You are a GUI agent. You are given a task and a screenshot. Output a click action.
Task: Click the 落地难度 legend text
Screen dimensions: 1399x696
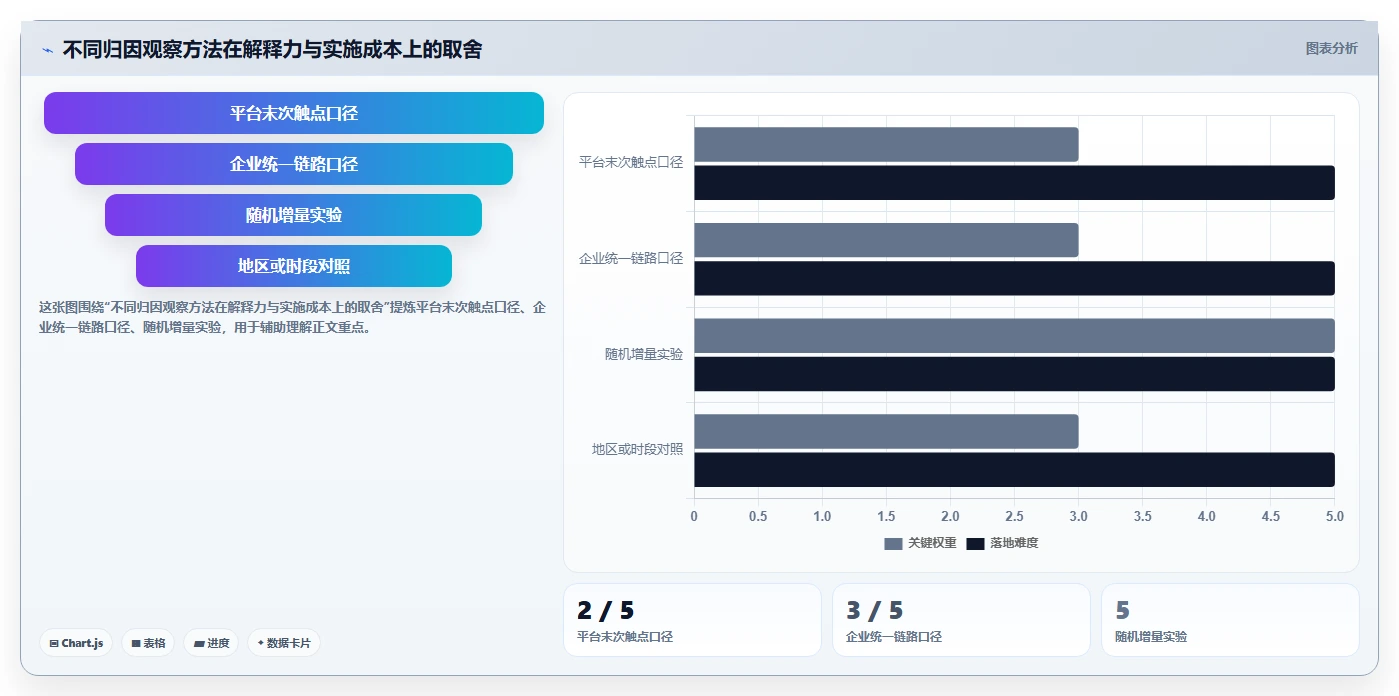click(x=1014, y=543)
